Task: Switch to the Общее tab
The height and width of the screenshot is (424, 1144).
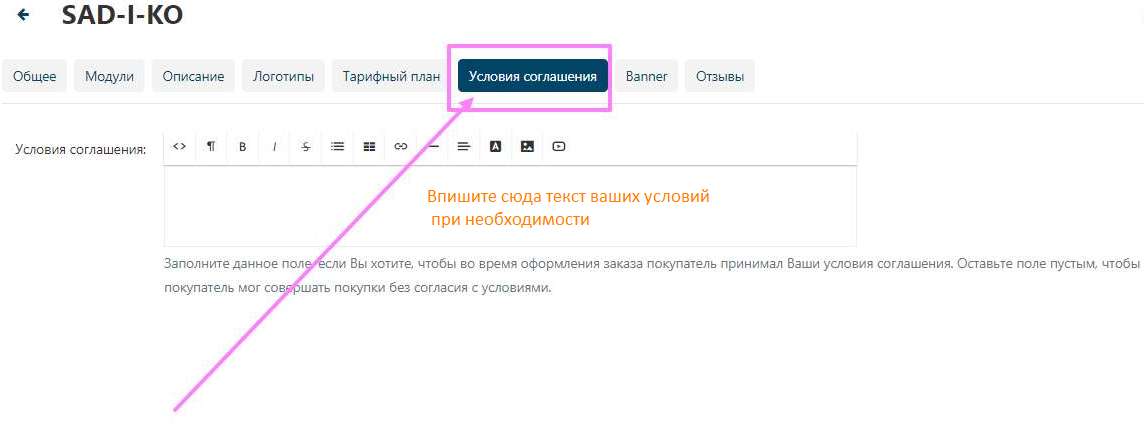Action: pos(34,76)
